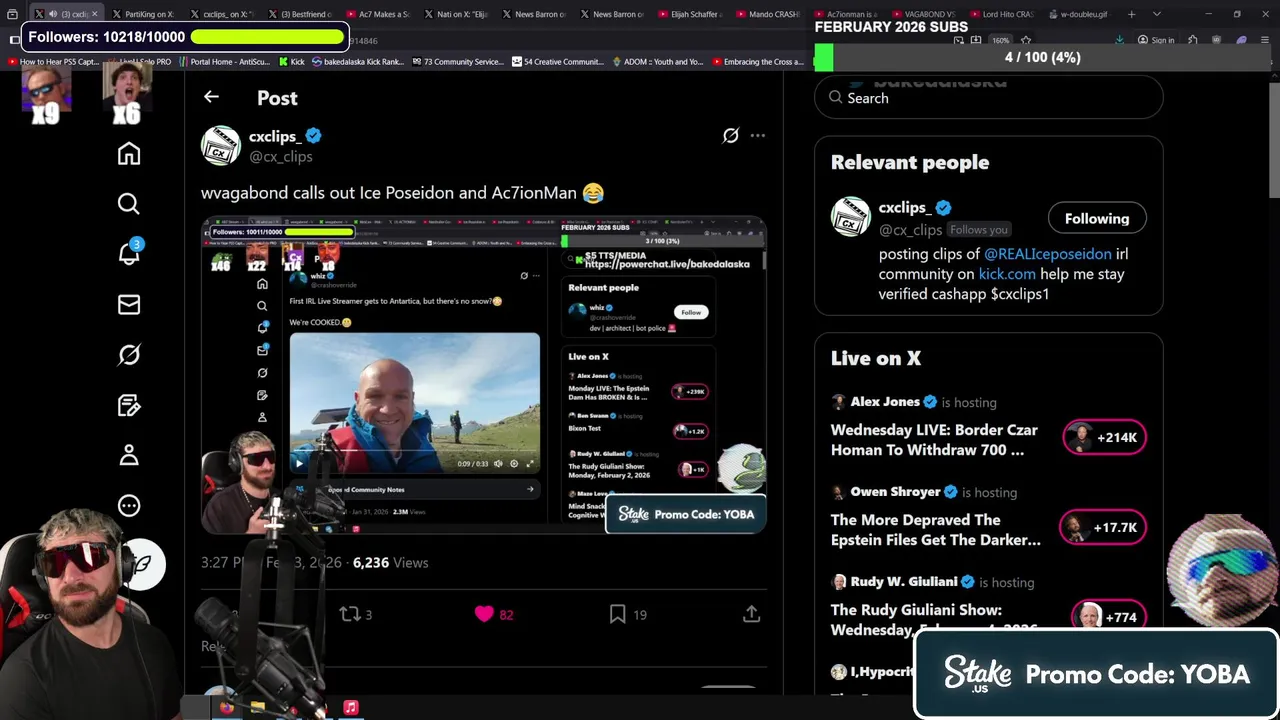Screen dimensions: 1280x720
Task: Open the Messages envelope icon
Action: pyautogui.click(x=129, y=305)
